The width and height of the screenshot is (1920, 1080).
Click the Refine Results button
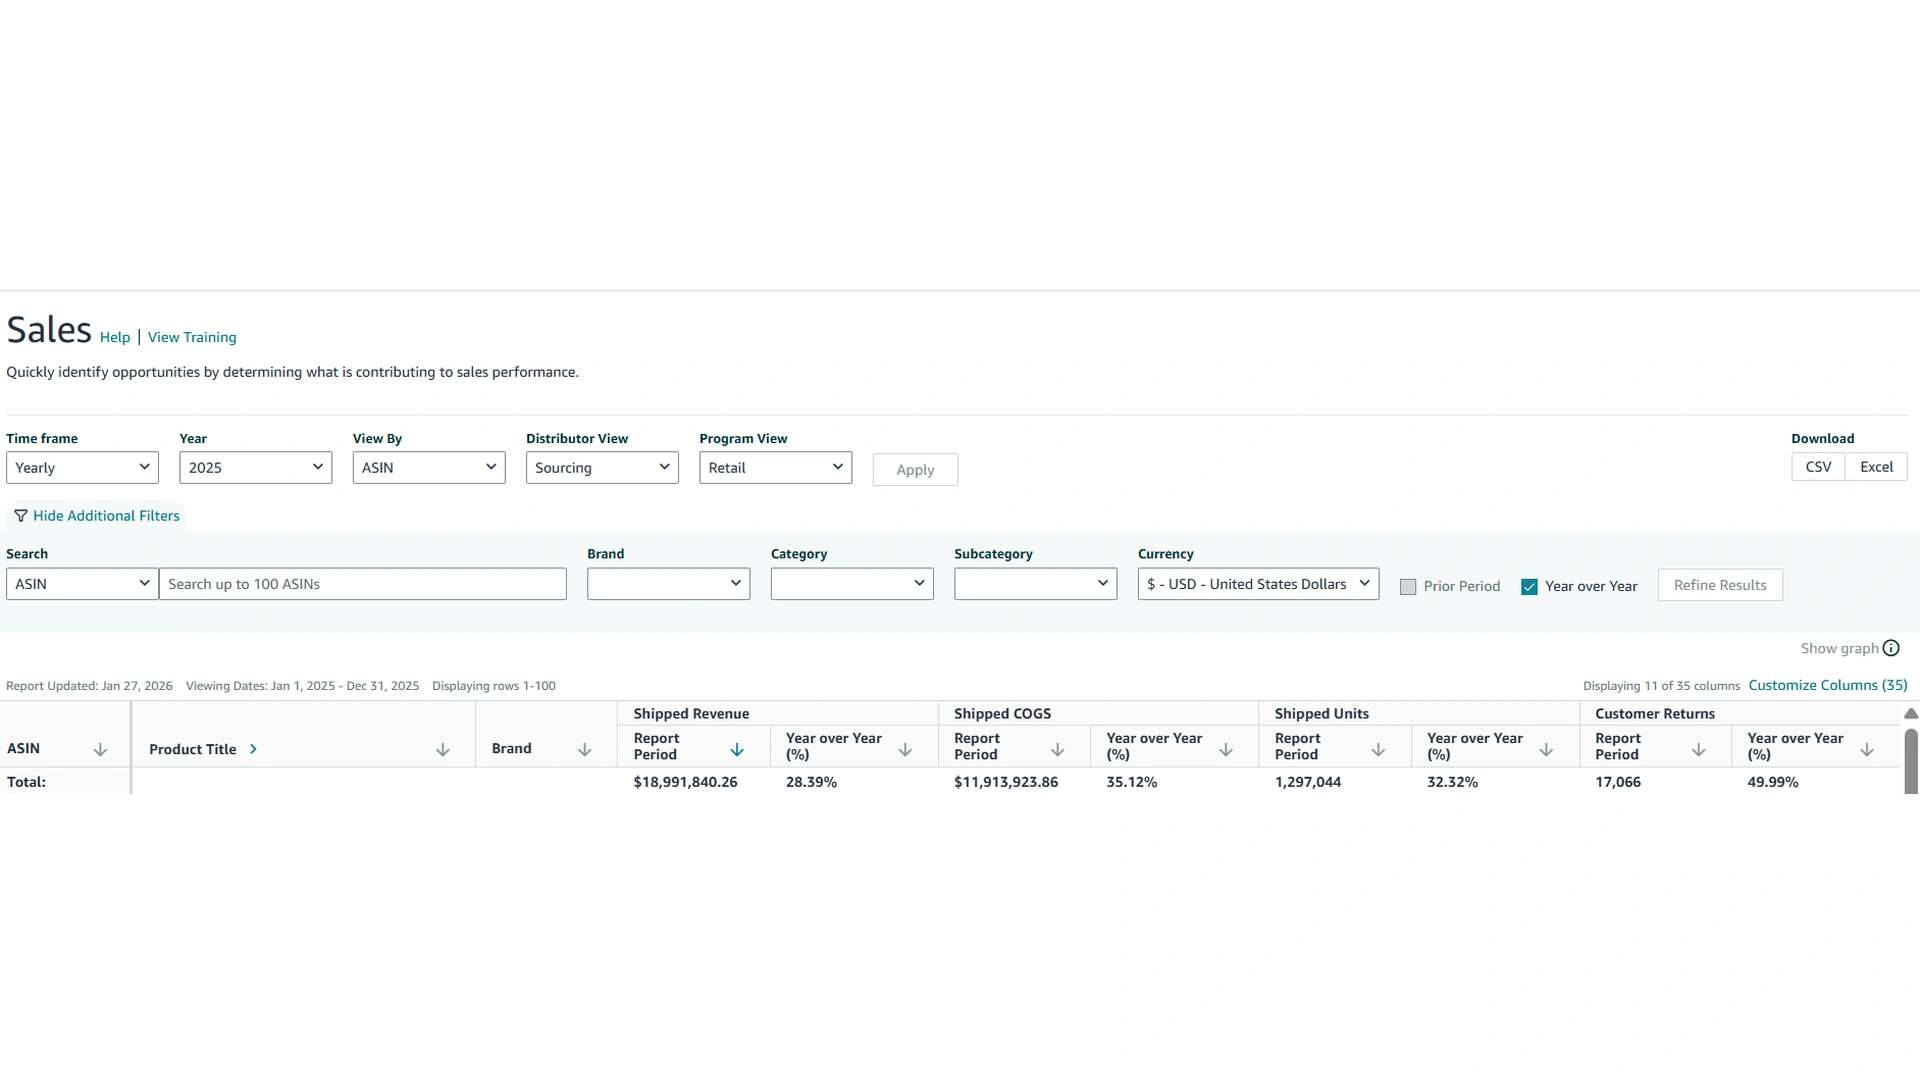1720,585
